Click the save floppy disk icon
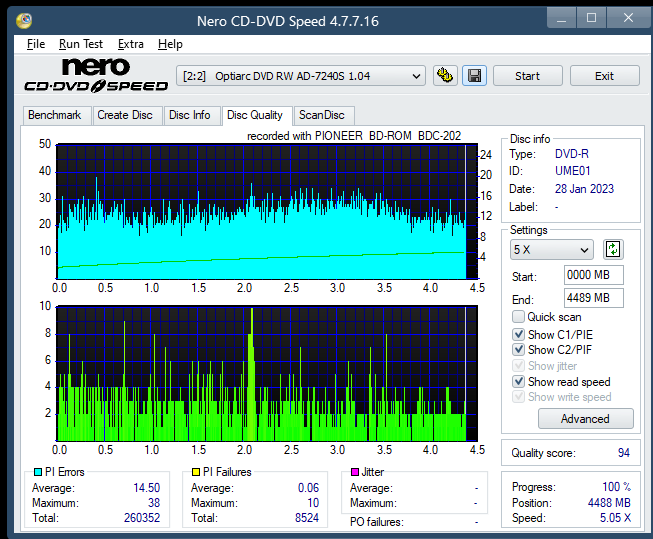Image resolution: width=653 pixels, height=539 pixels. (474, 76)
